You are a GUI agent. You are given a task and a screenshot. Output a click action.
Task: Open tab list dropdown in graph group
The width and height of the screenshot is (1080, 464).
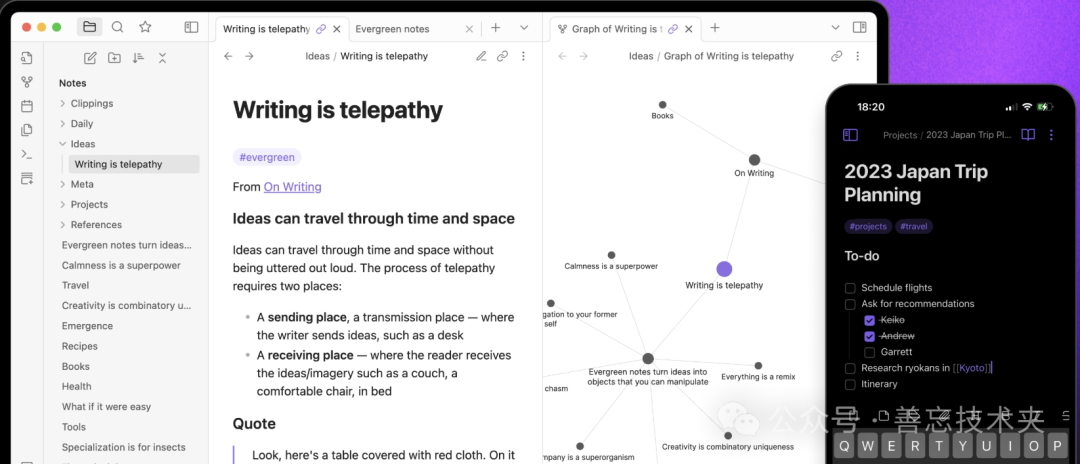(835, 28)
